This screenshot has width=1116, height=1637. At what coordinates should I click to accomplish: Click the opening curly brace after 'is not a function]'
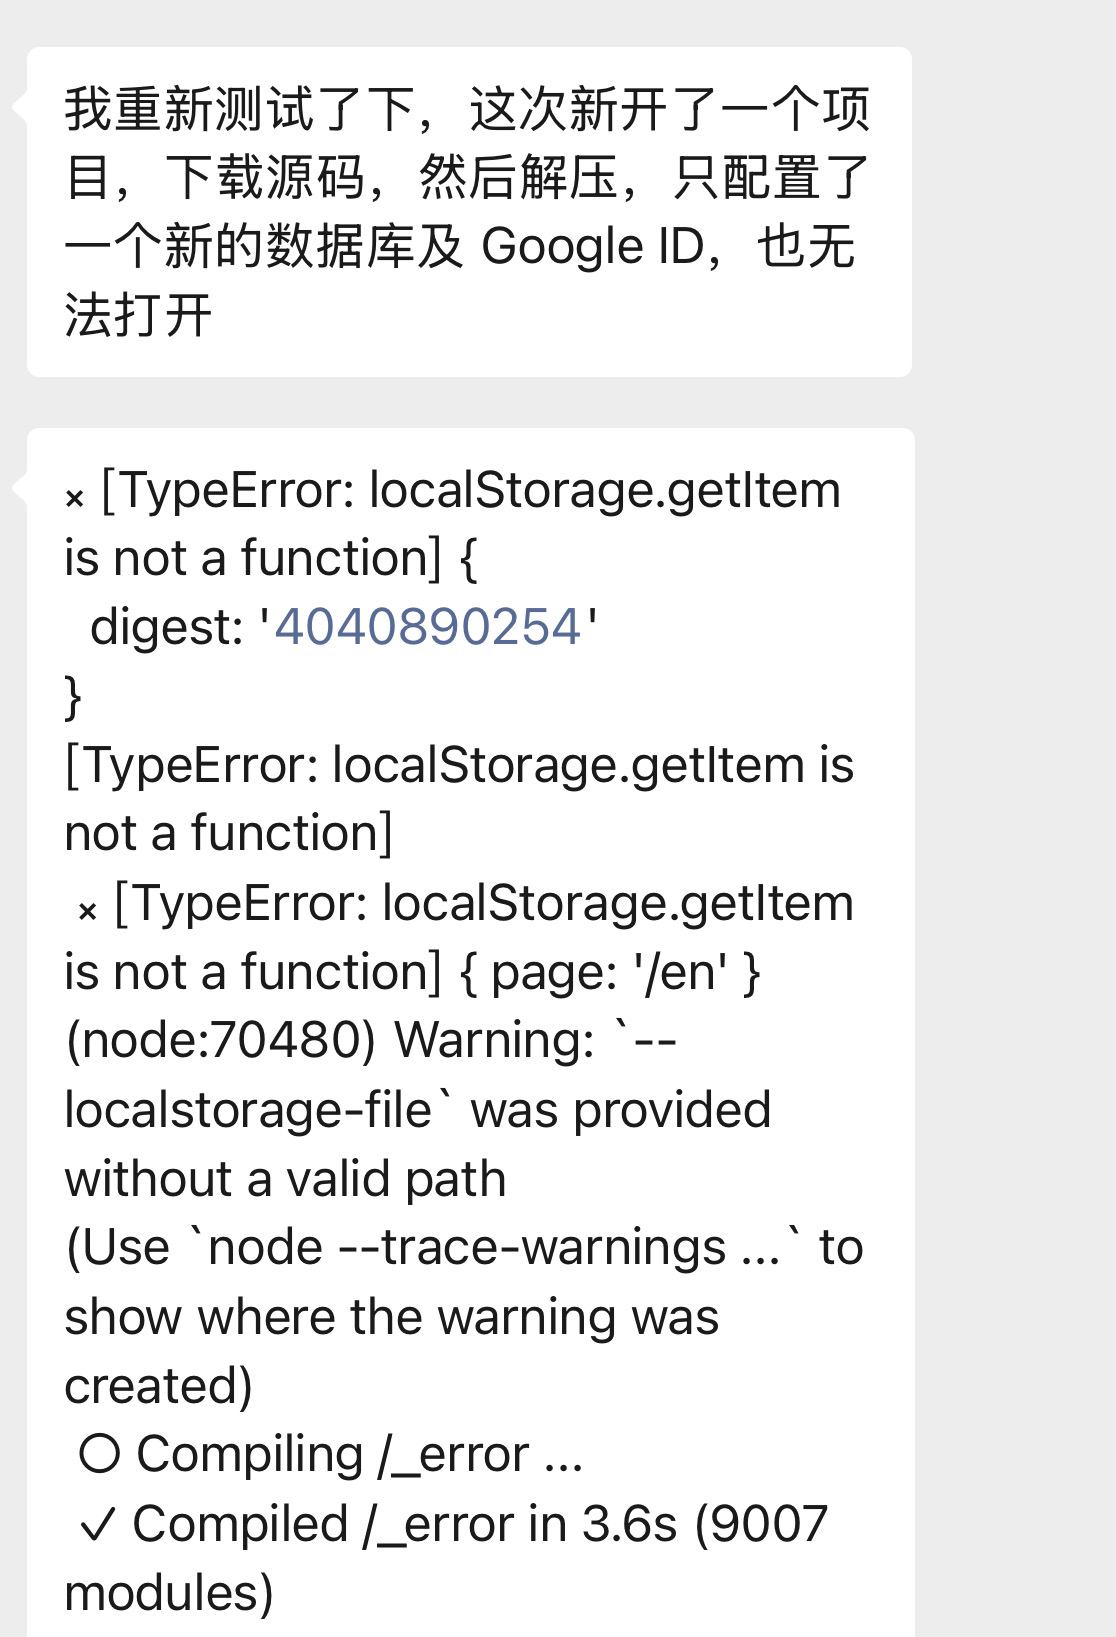pyautogui.click(x=467, y=559)
